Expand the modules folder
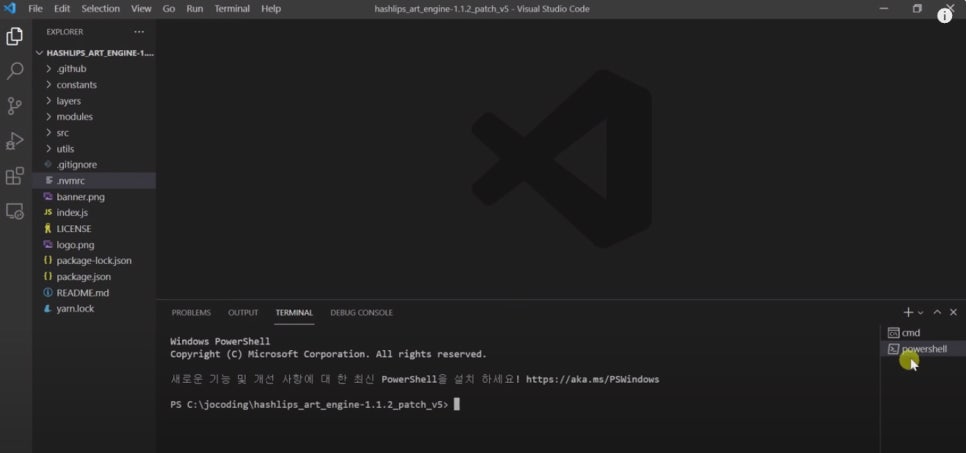The image size is (966, 453). point(94,116)
